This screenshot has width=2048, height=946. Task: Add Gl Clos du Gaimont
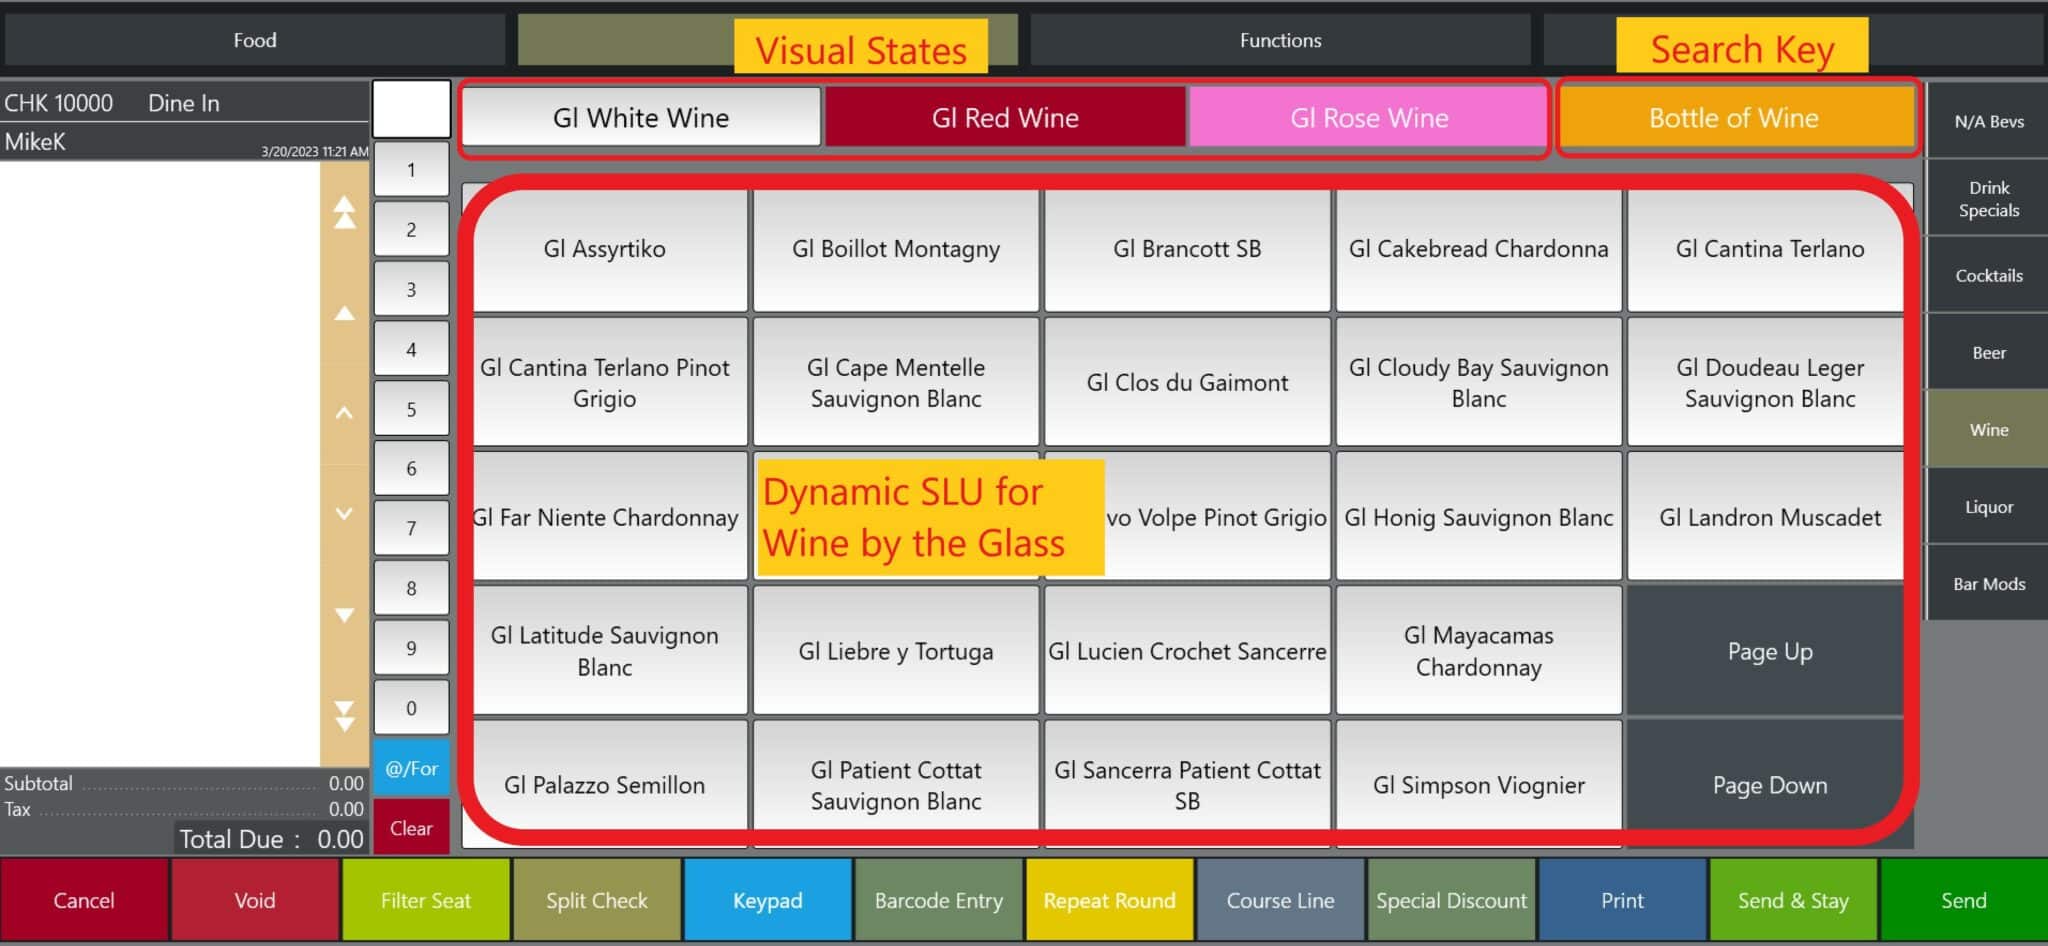coord(1187,382)
